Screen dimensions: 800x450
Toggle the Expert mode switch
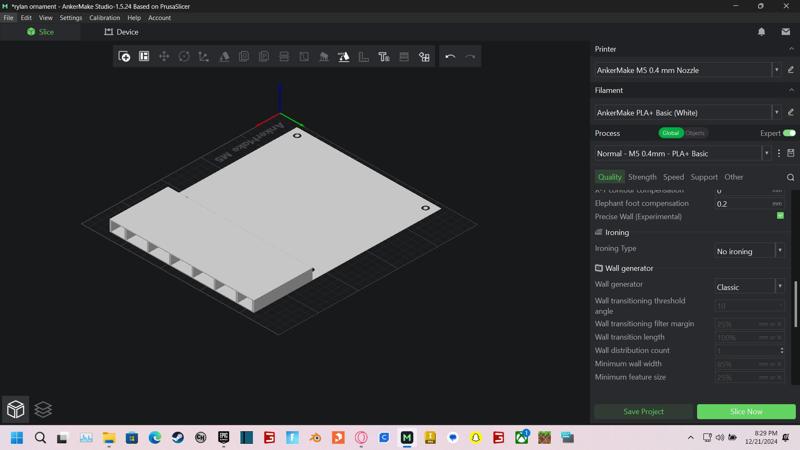pos(789,133)
